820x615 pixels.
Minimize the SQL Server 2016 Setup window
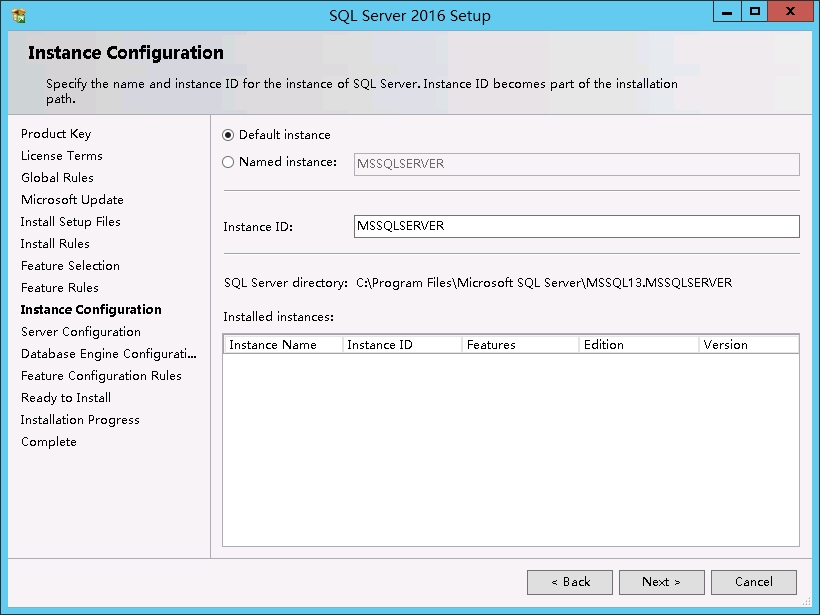[727, 12]
